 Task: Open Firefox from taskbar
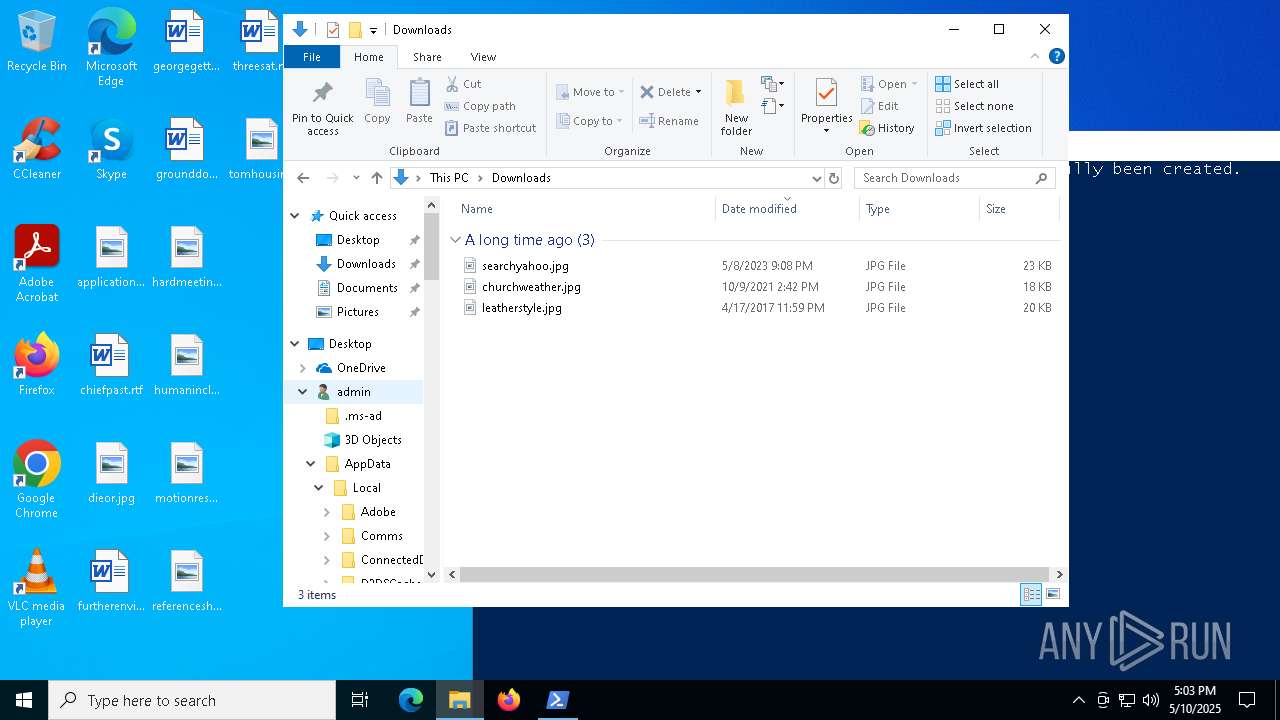(x=509, y=700)
